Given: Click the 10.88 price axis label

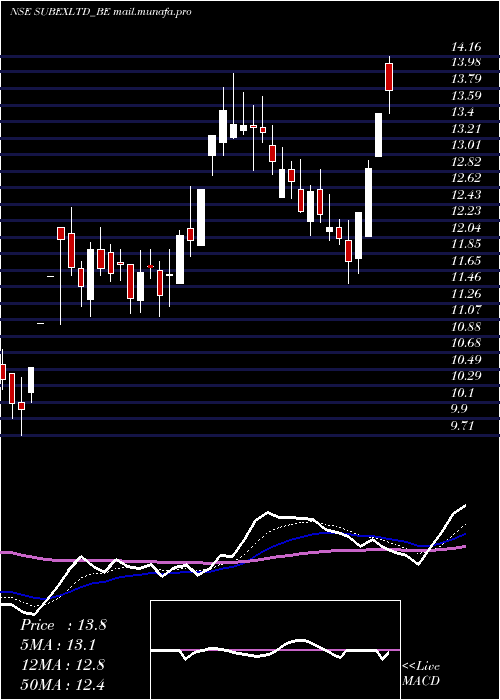Looking at the screenshot, I should tap(467, 327).
